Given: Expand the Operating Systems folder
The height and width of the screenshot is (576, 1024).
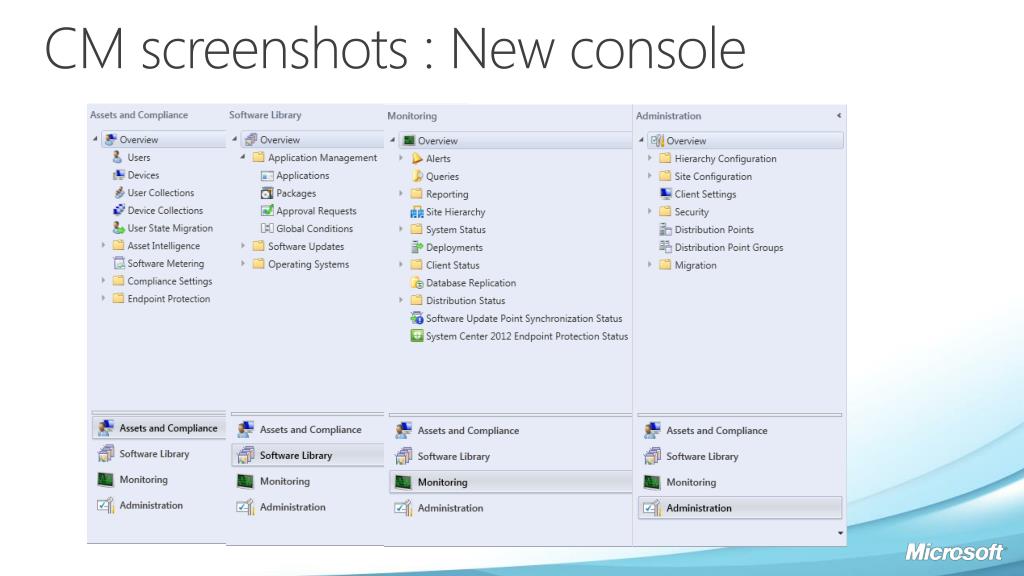Looking at the screenshot, I should (243, 264).
